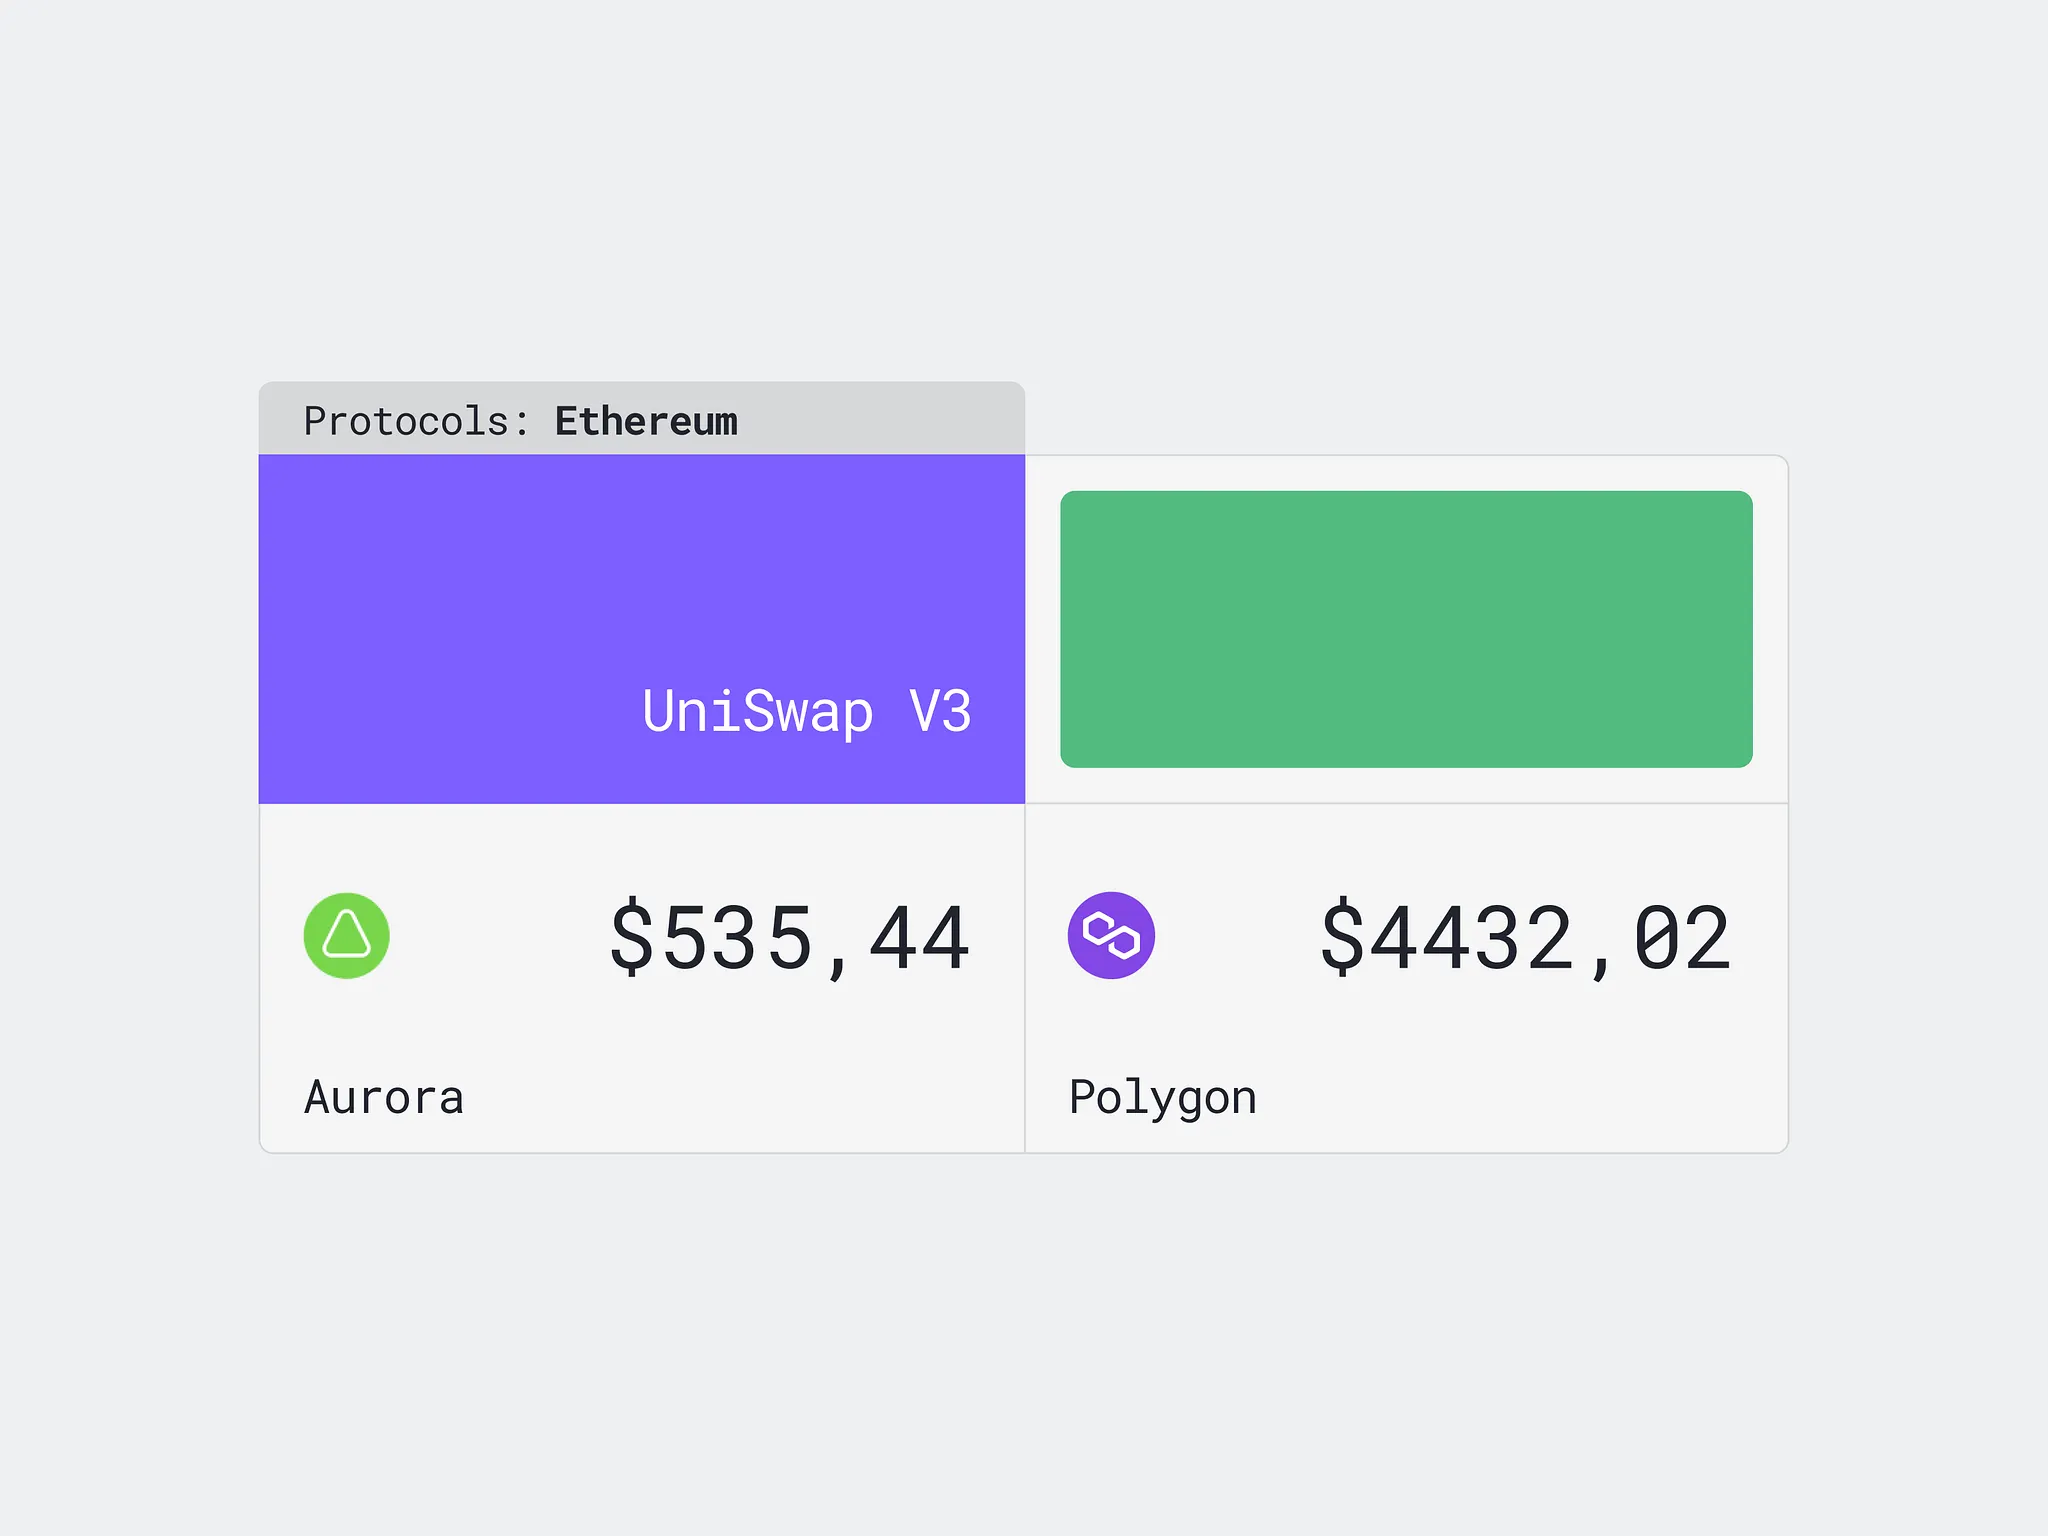
Task: Click the purple Polygon chain-link icon
Action: coord(1111,935)
